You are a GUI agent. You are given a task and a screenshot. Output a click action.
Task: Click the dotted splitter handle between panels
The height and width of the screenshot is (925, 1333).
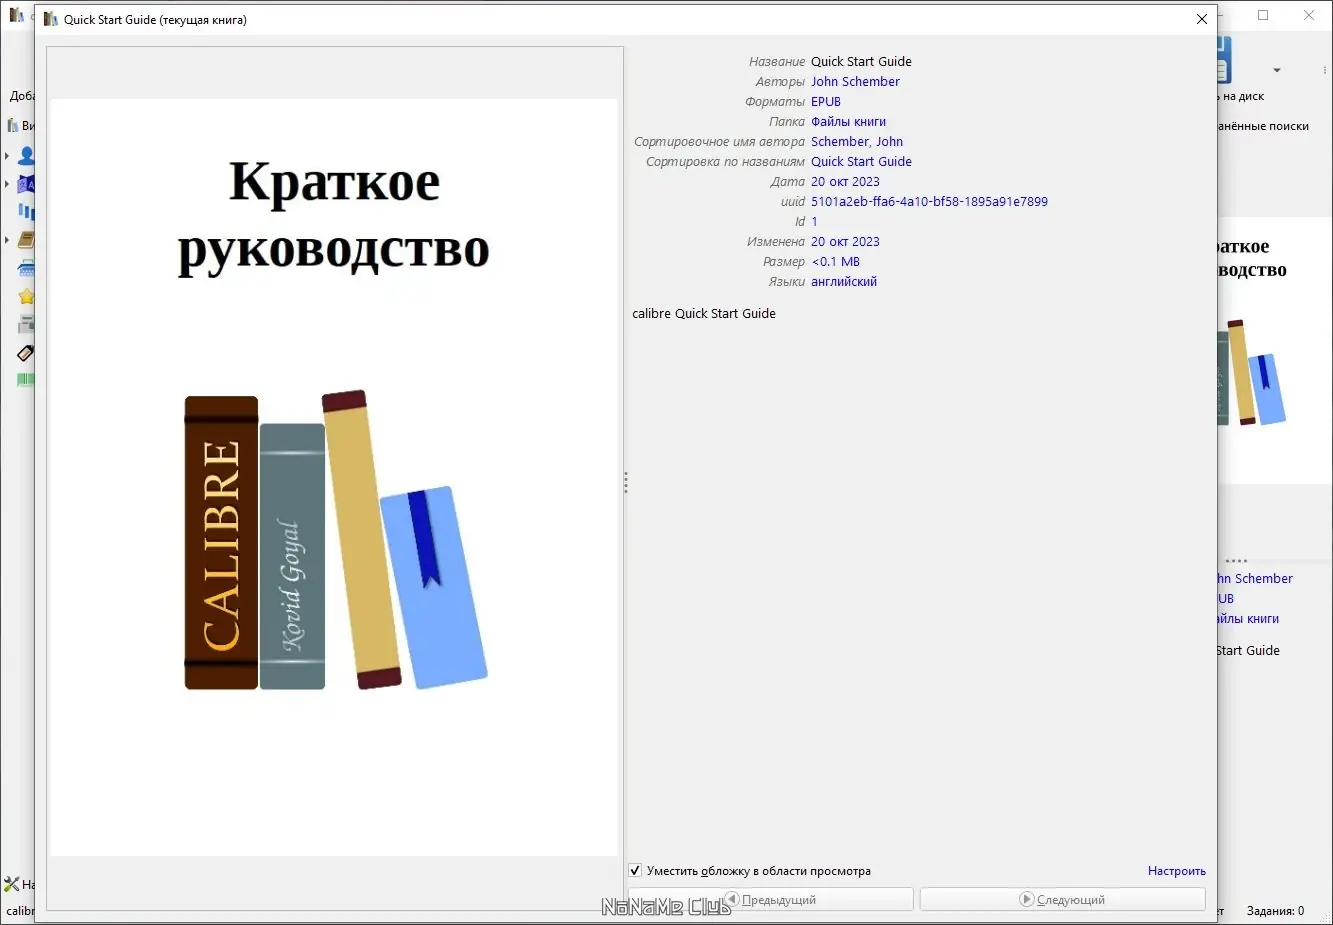(626, 483)
